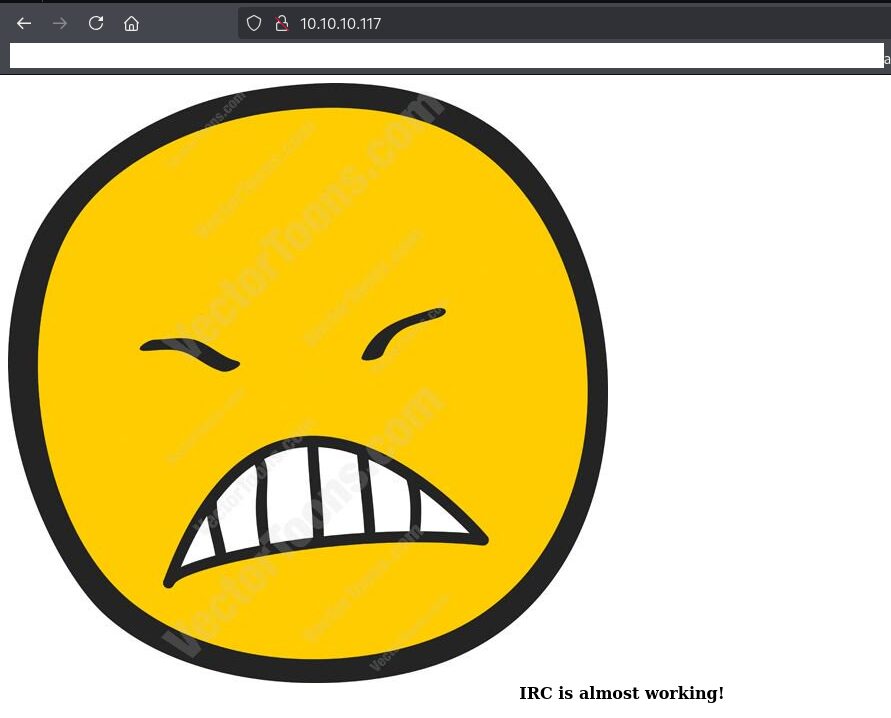Click the word "IRC" in the caption
The image size is (891, 718).
tap(536, 693)
